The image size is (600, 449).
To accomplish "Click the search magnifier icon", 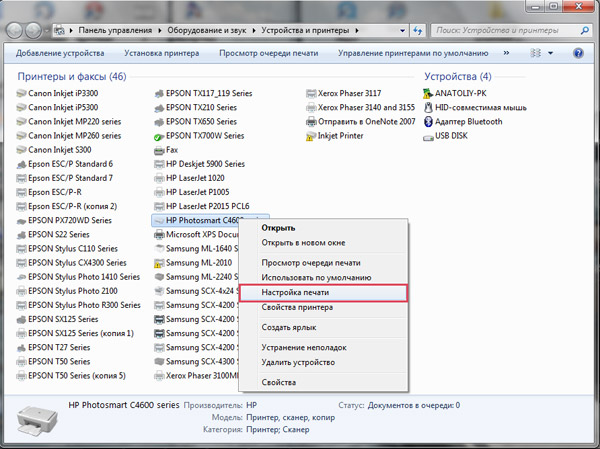I will click(584, 30).
